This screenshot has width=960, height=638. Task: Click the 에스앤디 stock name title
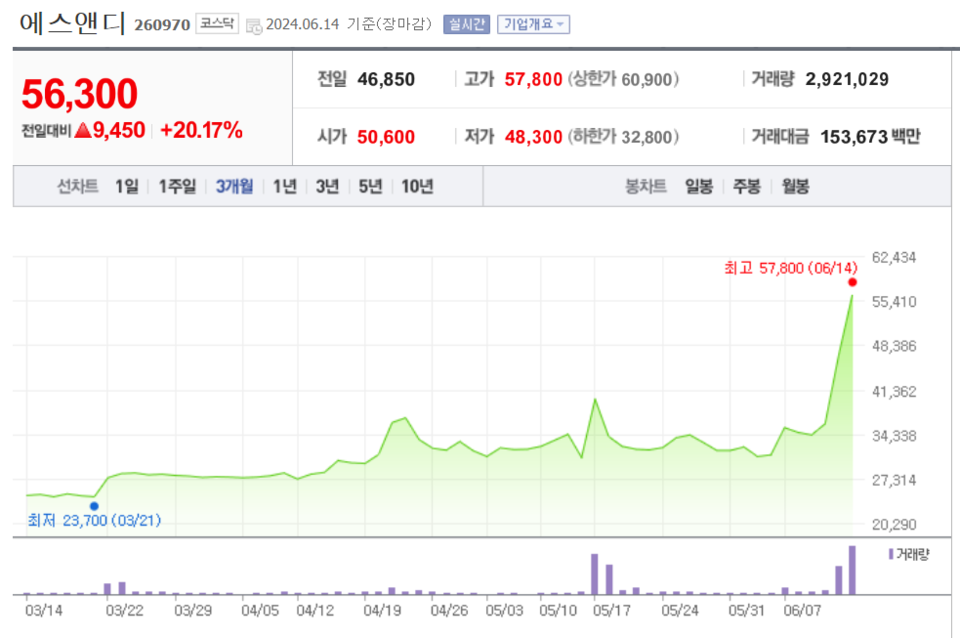[72, 24]
